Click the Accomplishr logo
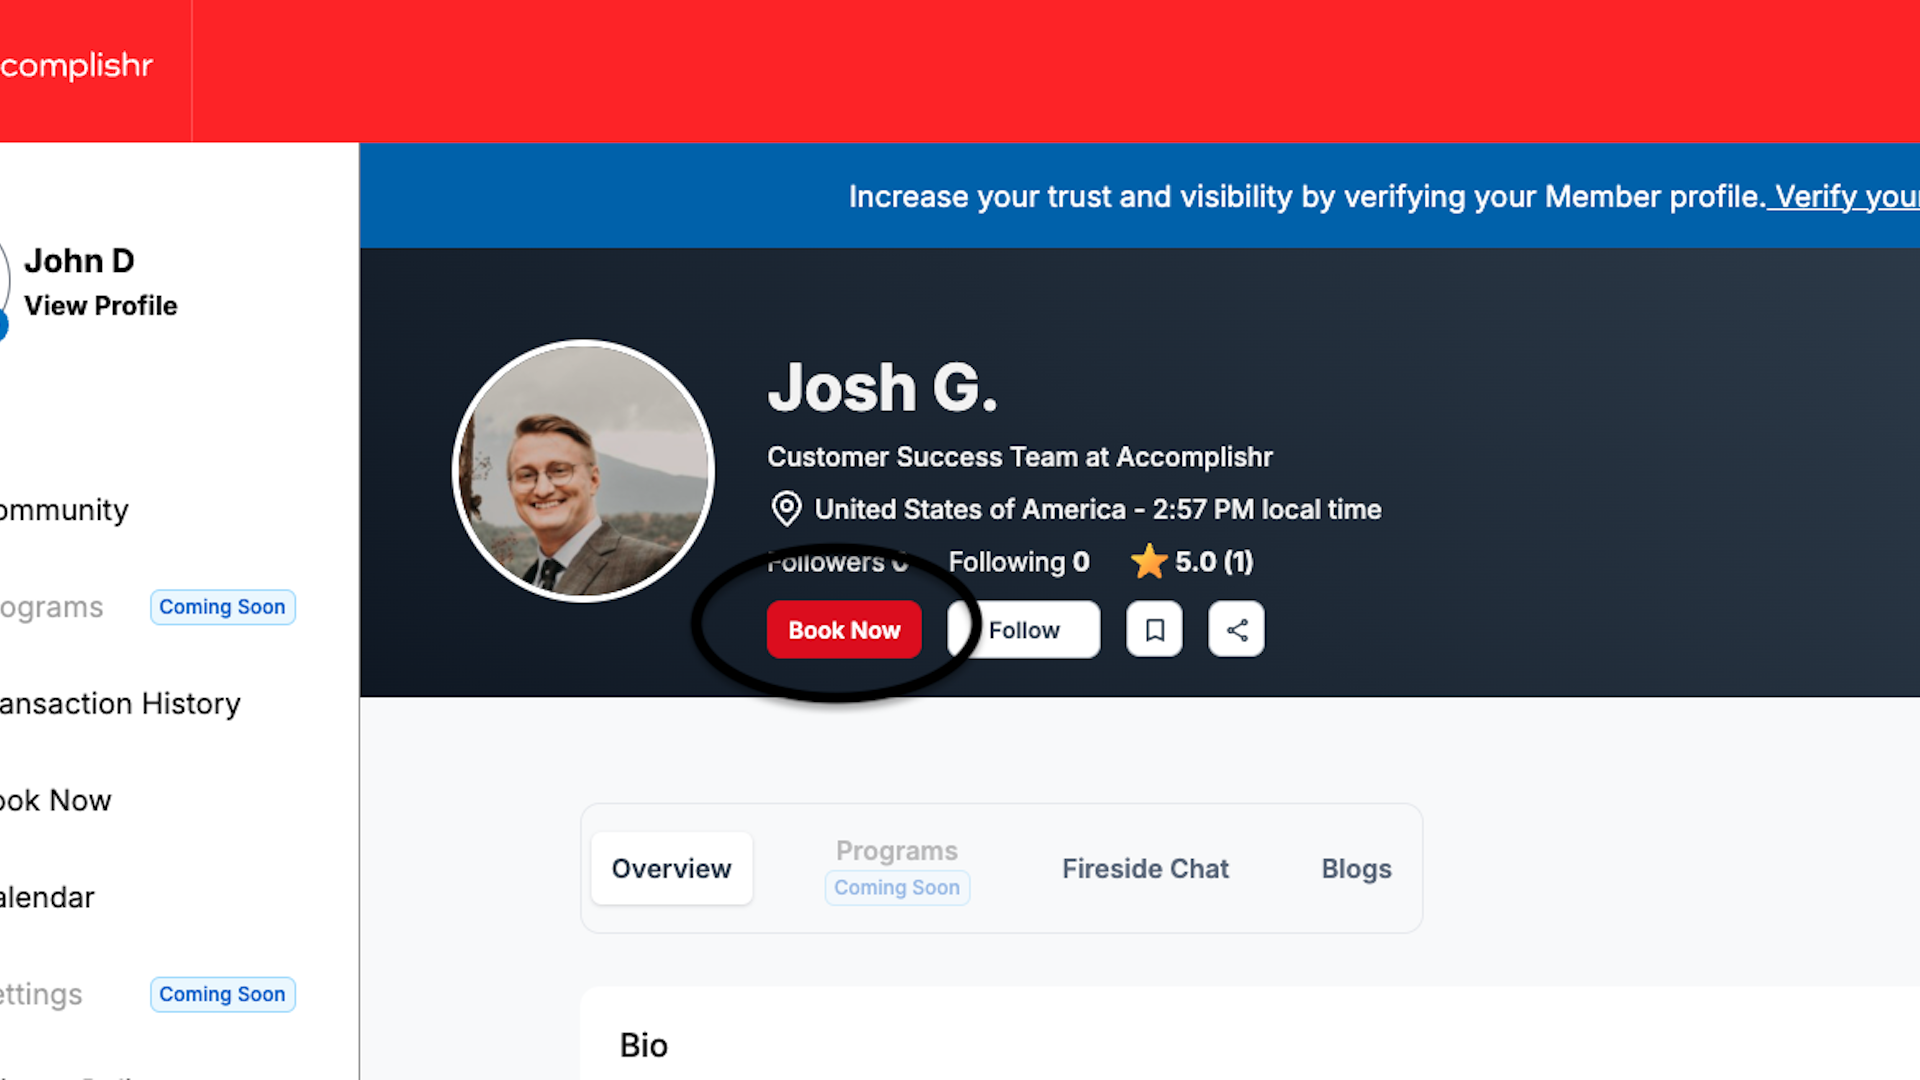Viewport: 1920px width, 1080px height. (x=76, y=66)
